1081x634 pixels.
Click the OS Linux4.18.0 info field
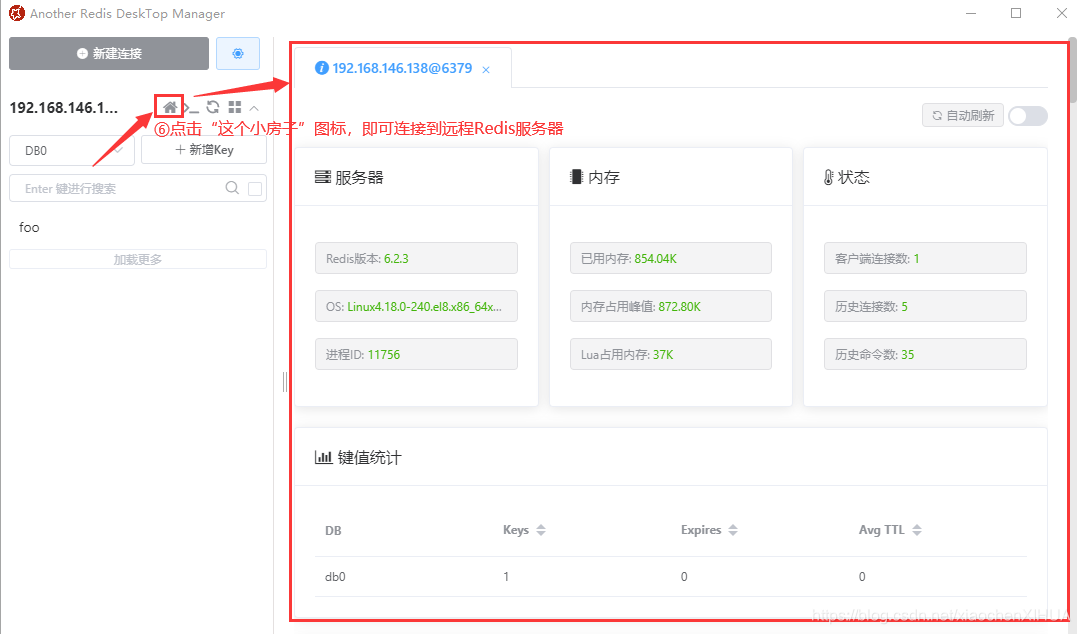(x=416, y=306)
